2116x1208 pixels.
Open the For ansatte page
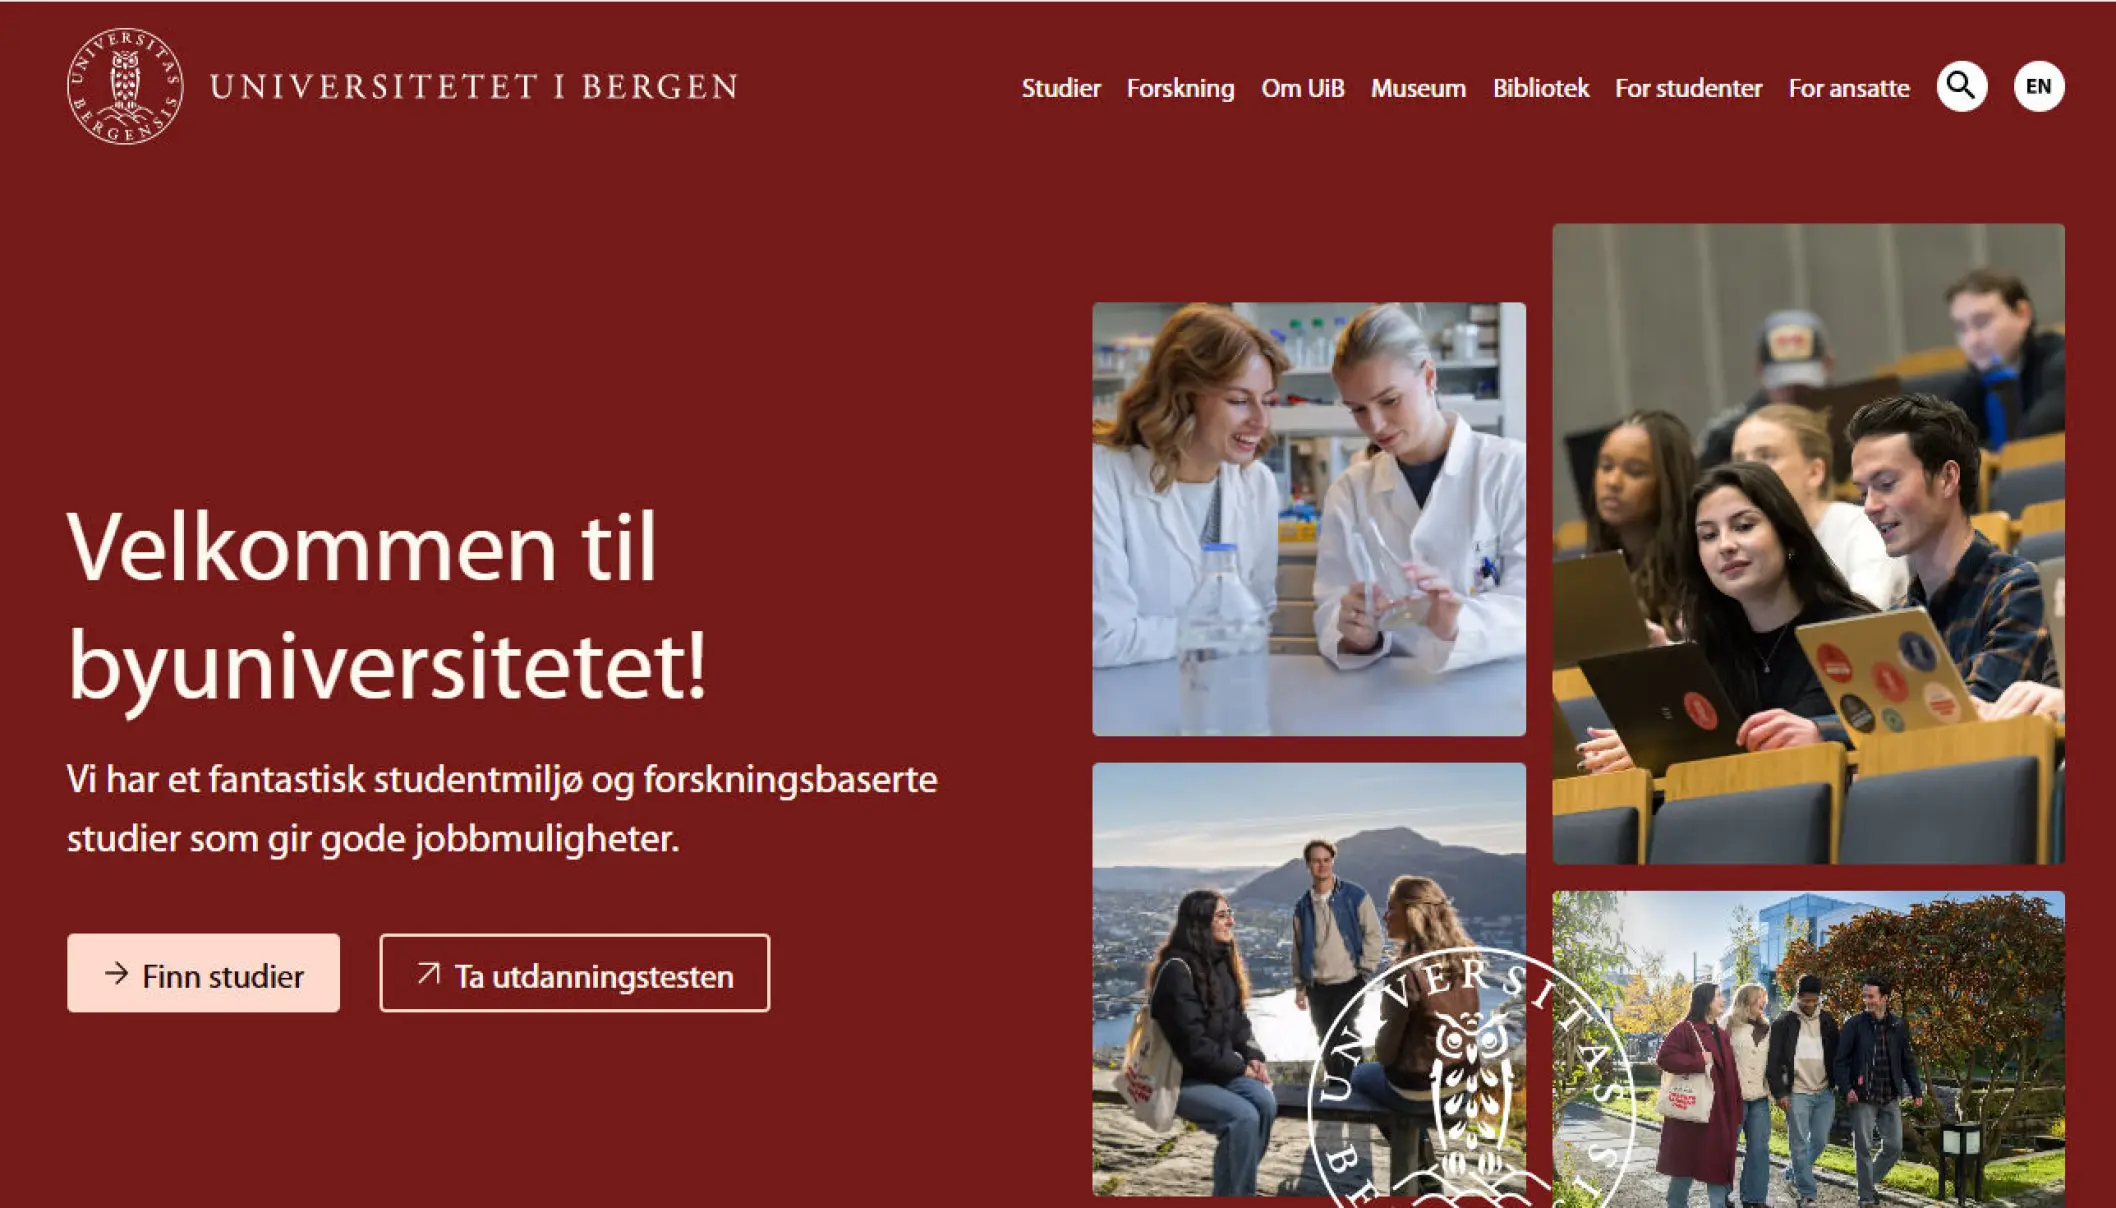tap(1848, 88)
